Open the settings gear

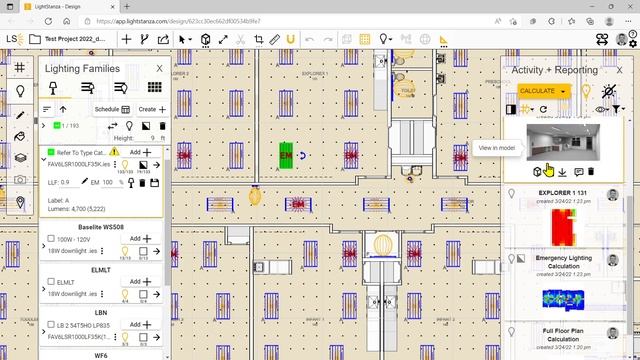click(633, 44)
